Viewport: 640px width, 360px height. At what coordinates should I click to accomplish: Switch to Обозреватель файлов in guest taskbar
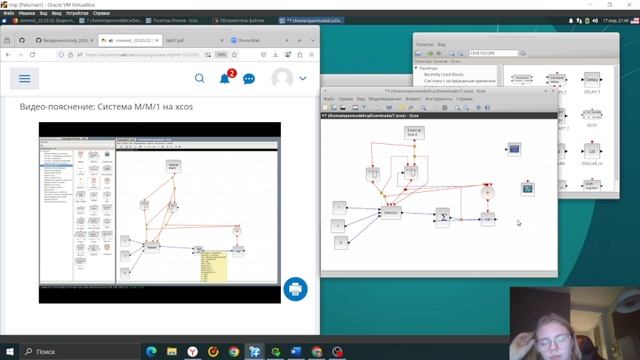[x=239, y=20]
